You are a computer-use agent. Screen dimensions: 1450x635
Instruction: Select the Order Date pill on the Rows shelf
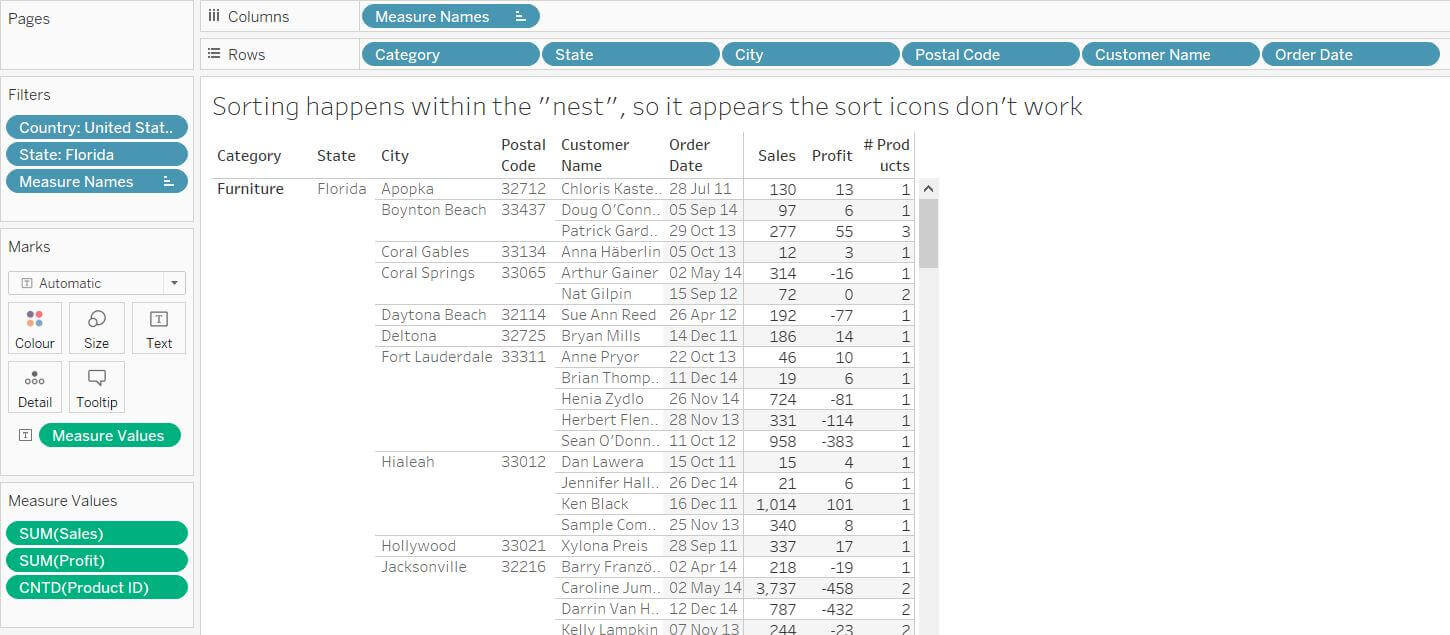point(1313,54)
